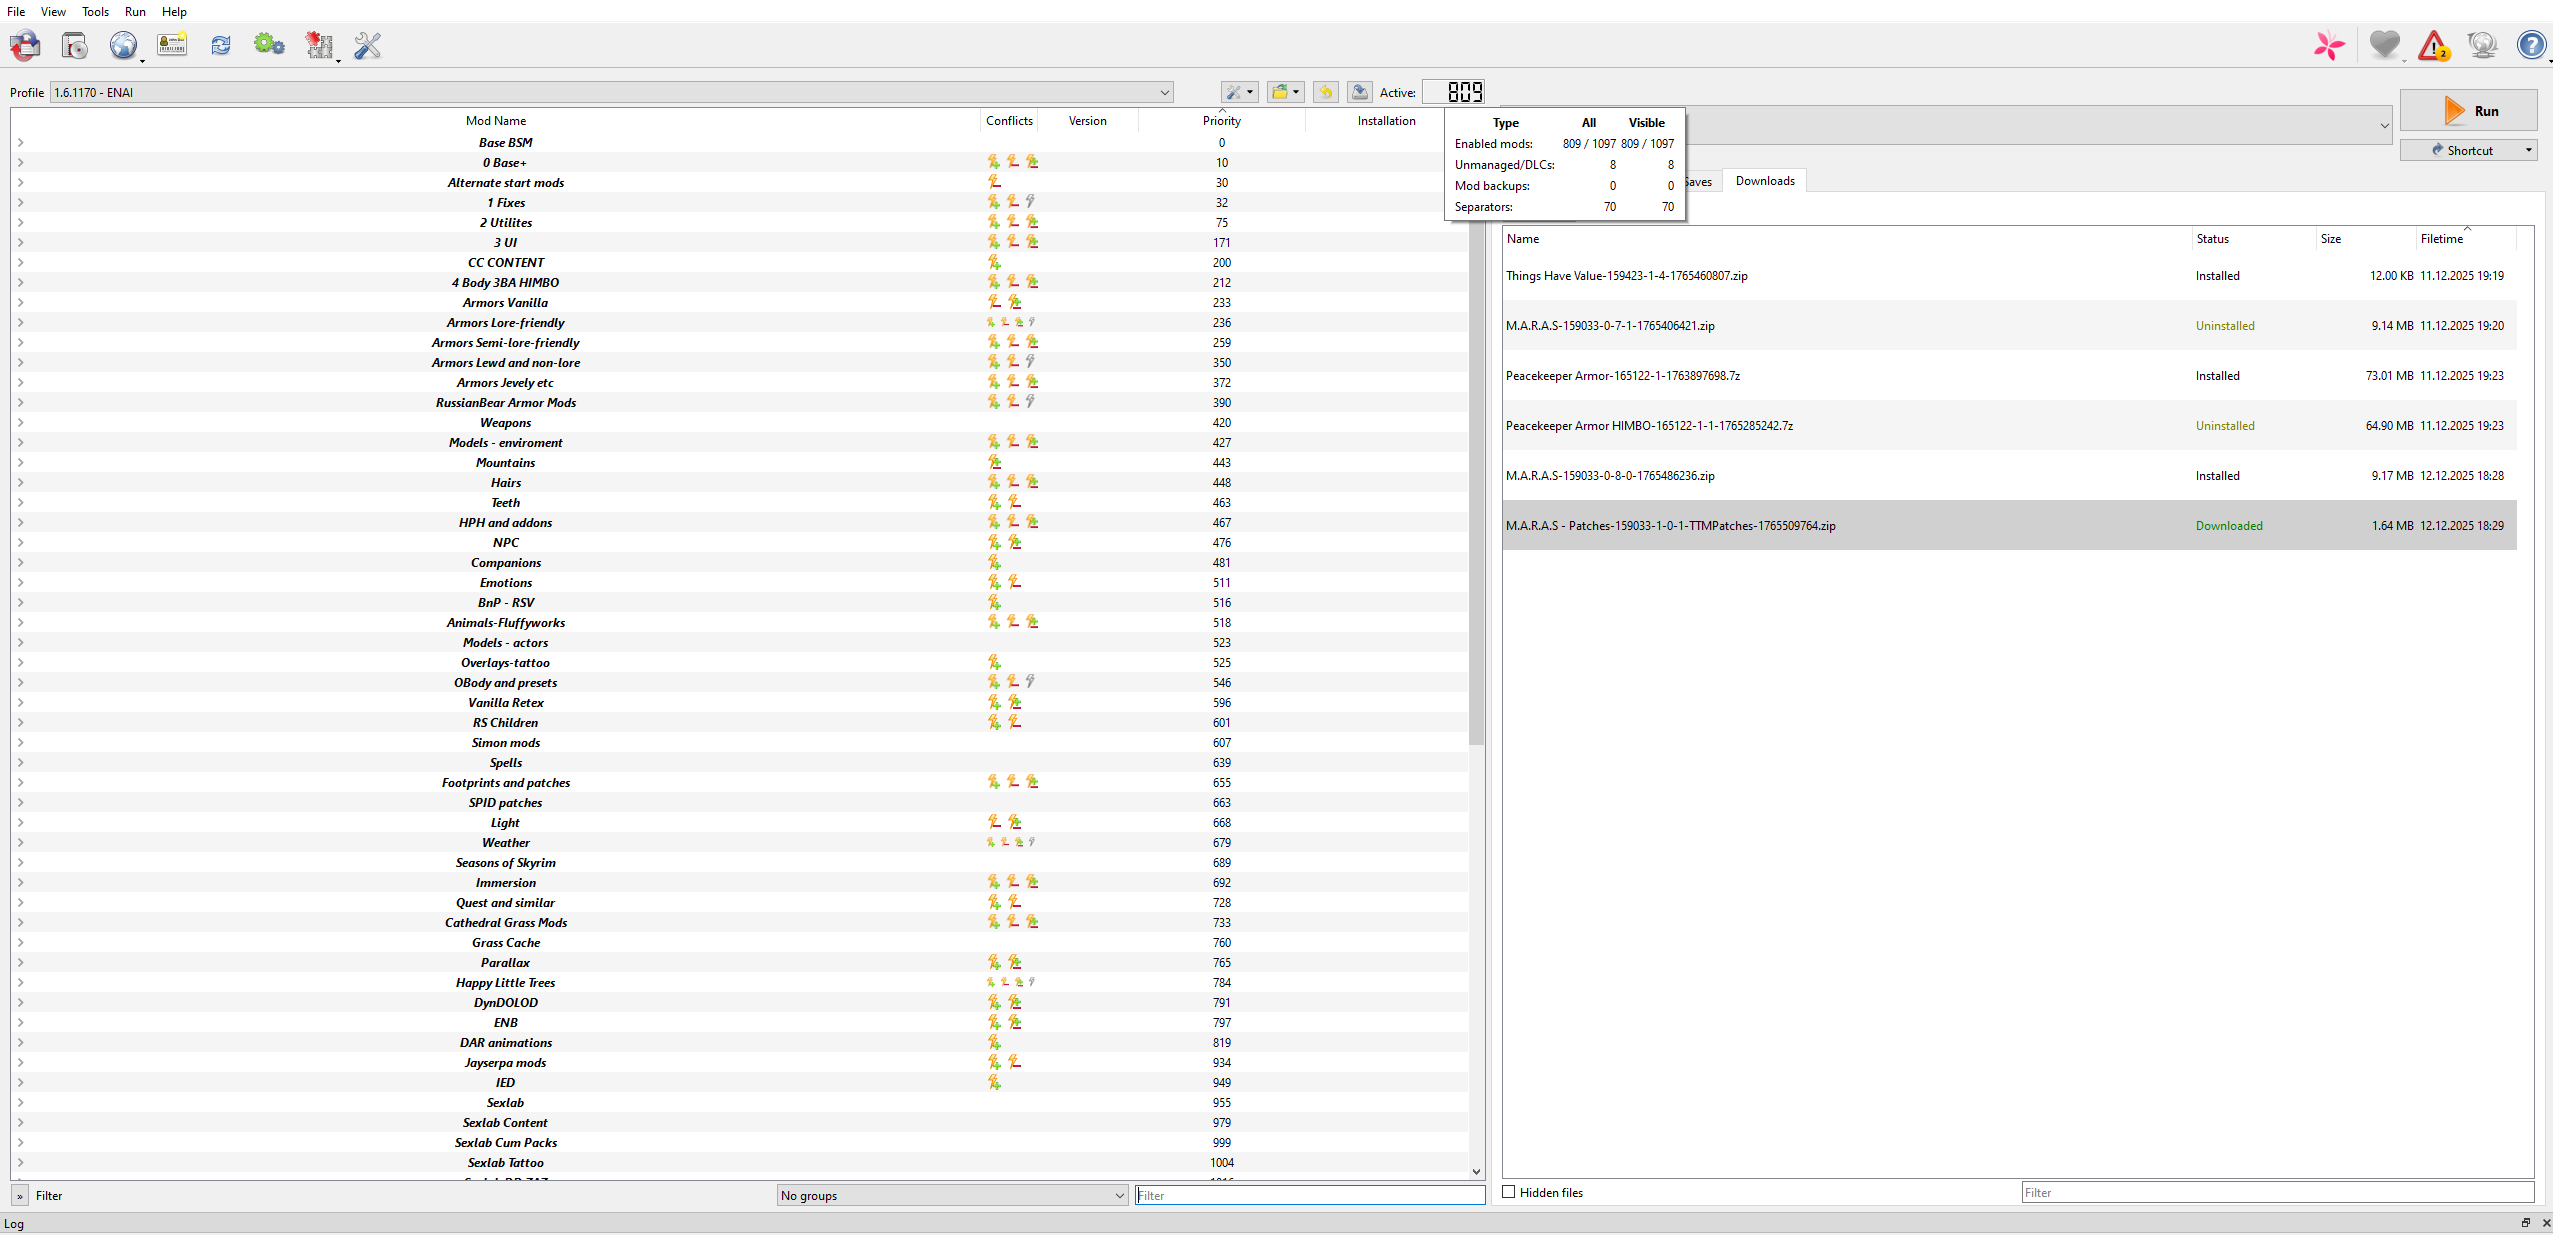Click the blue Refresh arrows icon
The image size is (2553, 1235).
click(x=221, y=45)
